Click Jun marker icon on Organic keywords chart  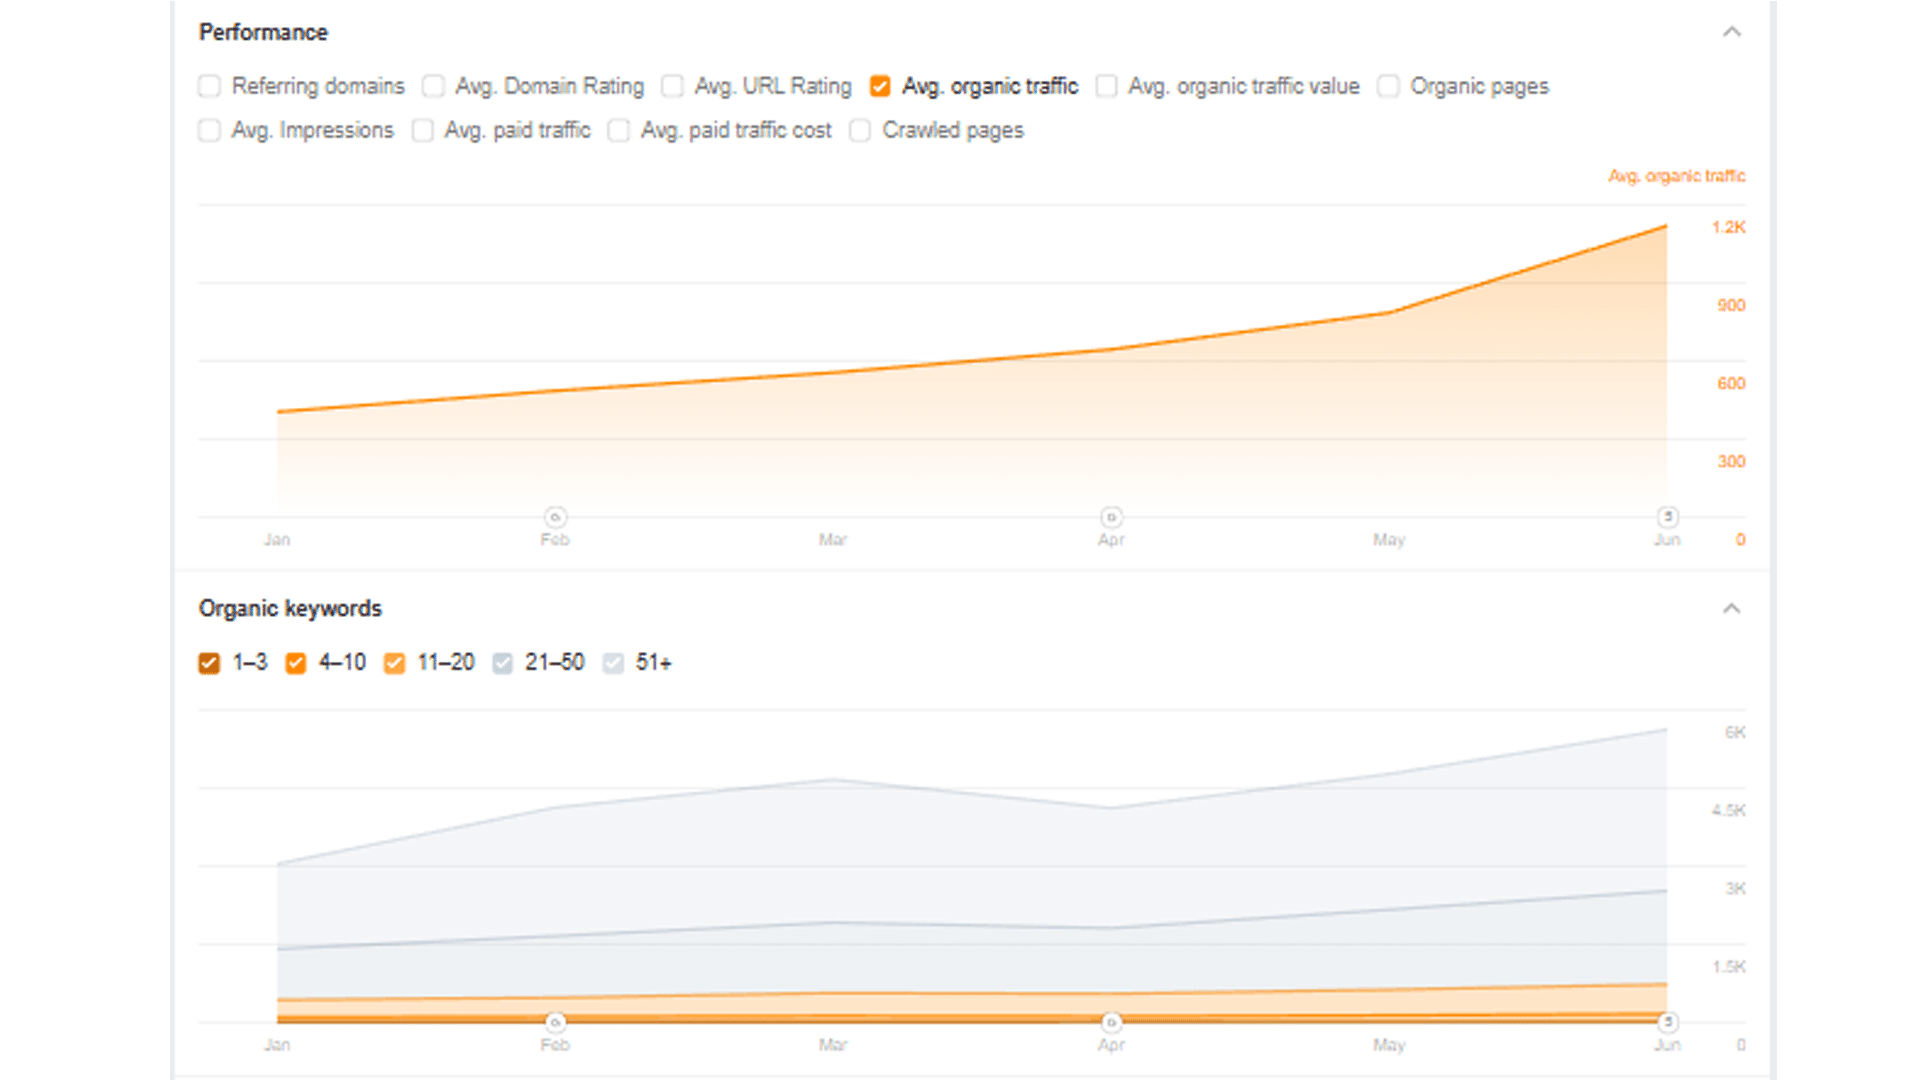1667,1022
